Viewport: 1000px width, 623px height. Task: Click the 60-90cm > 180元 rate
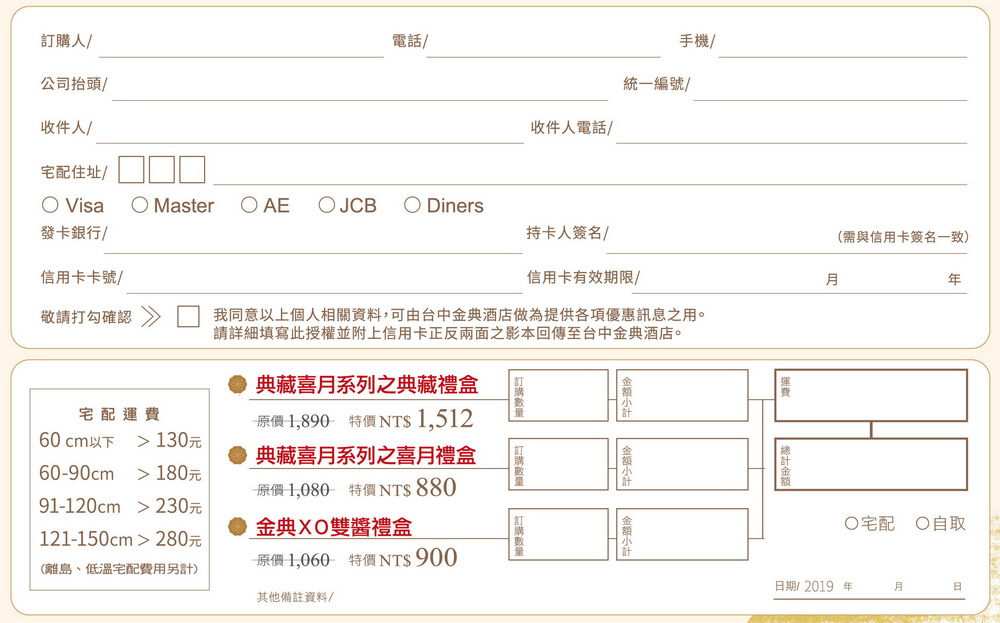[x=120, y=473]
